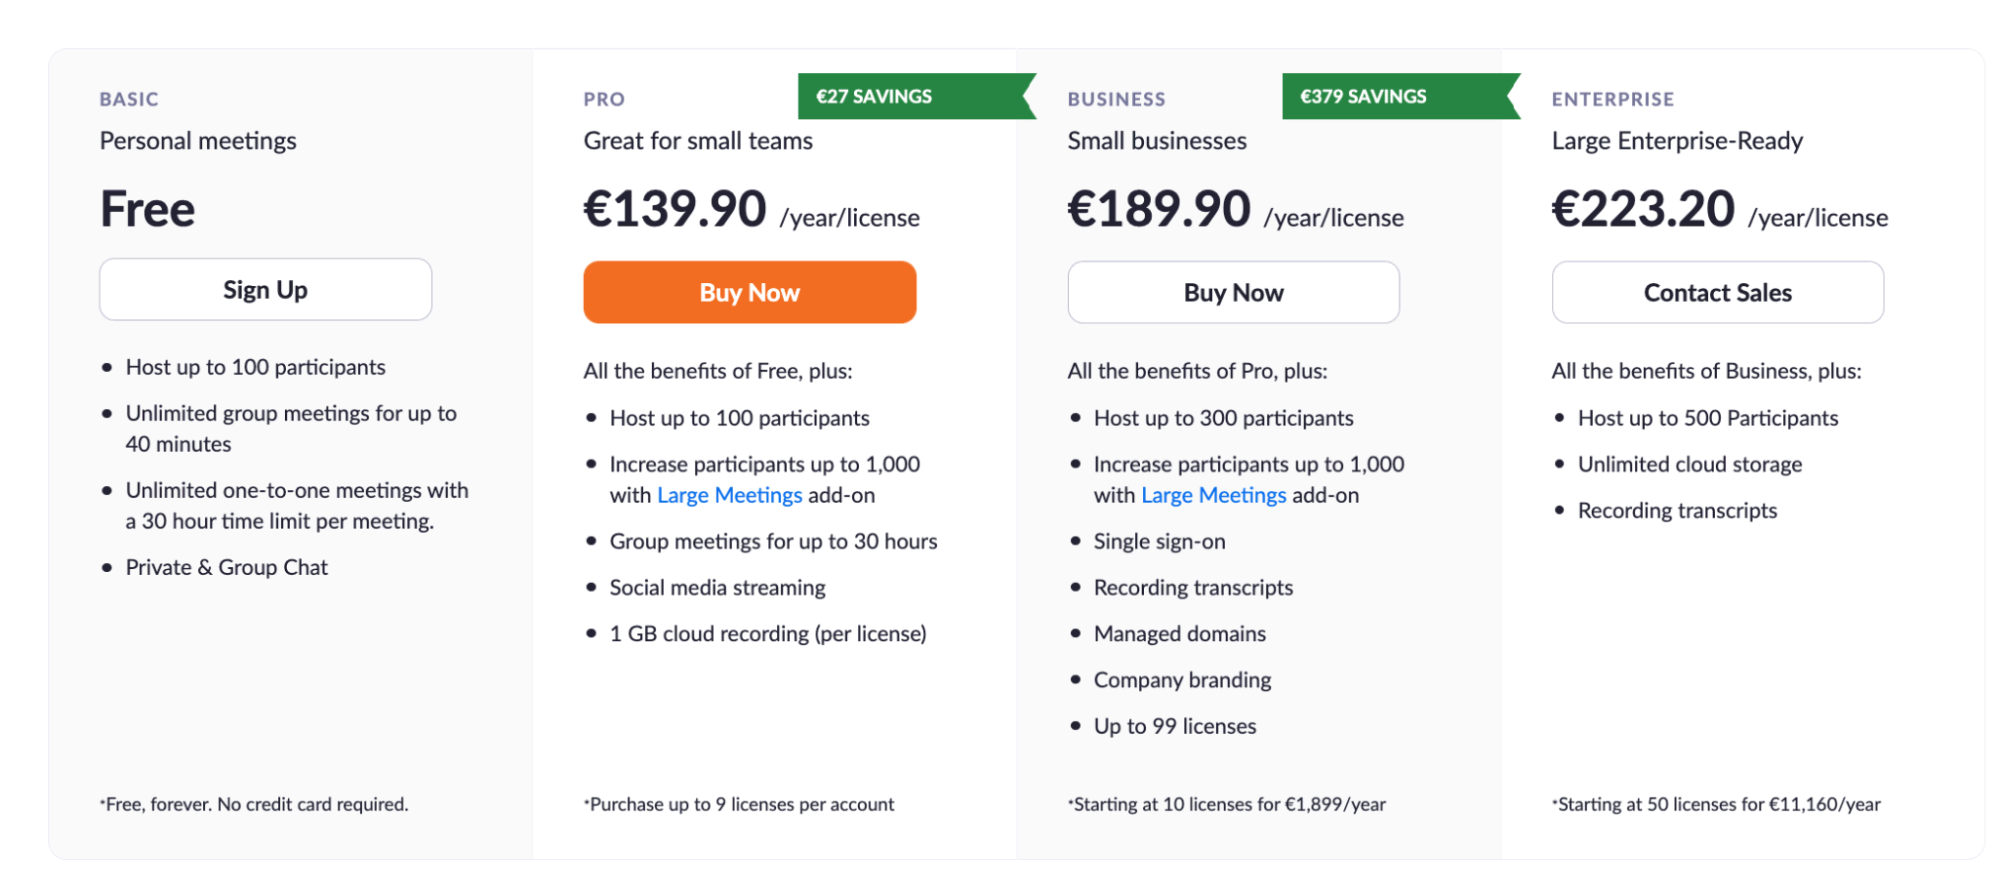Open the Large Meetings link under Business

coord(1213,494)
